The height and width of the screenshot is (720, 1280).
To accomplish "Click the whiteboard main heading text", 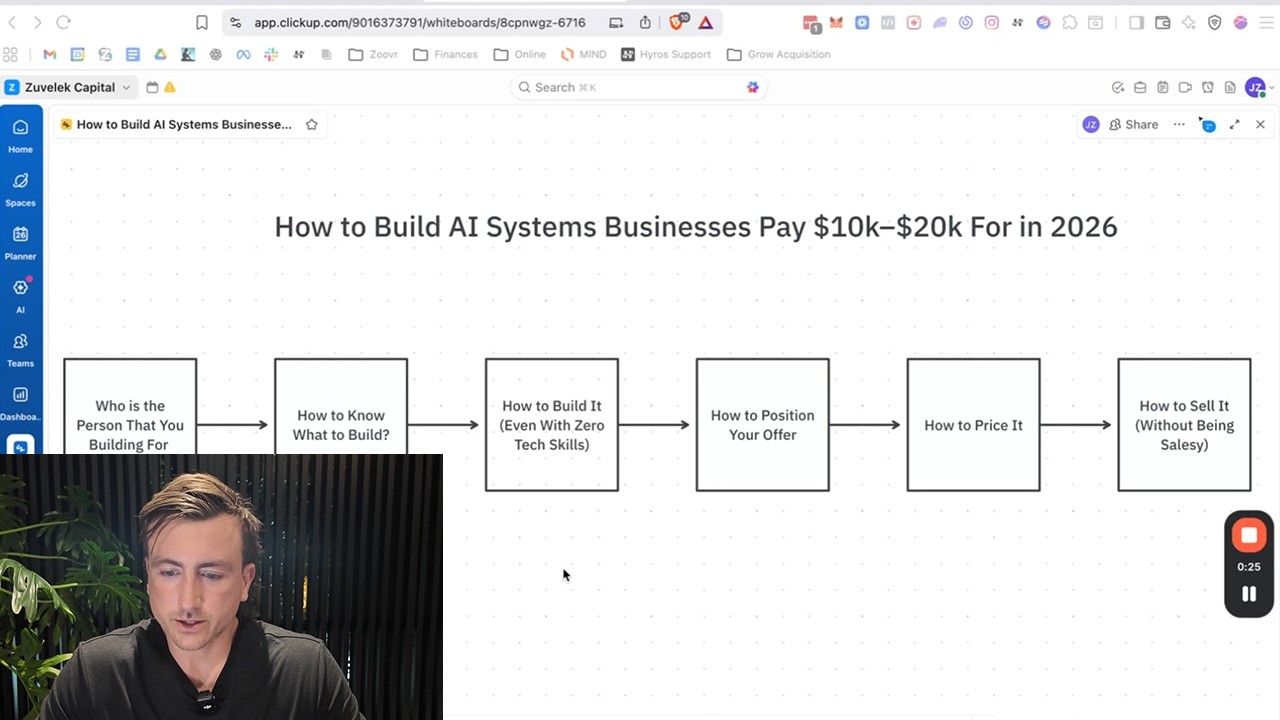I will click(x=696, y=227).
